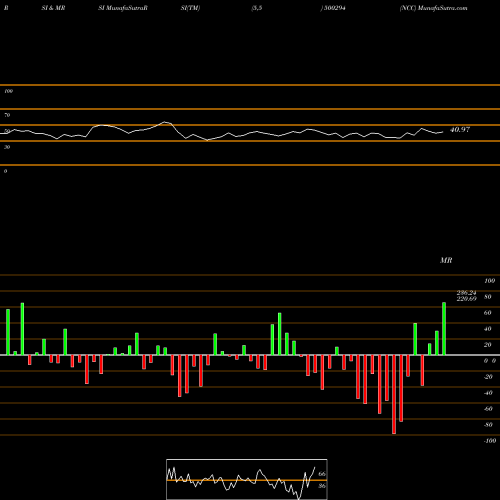This screenshot has width=500, height=500.
Task: Click the MR axis label 60
Action: pyautogui.click(x=487, y=313)
